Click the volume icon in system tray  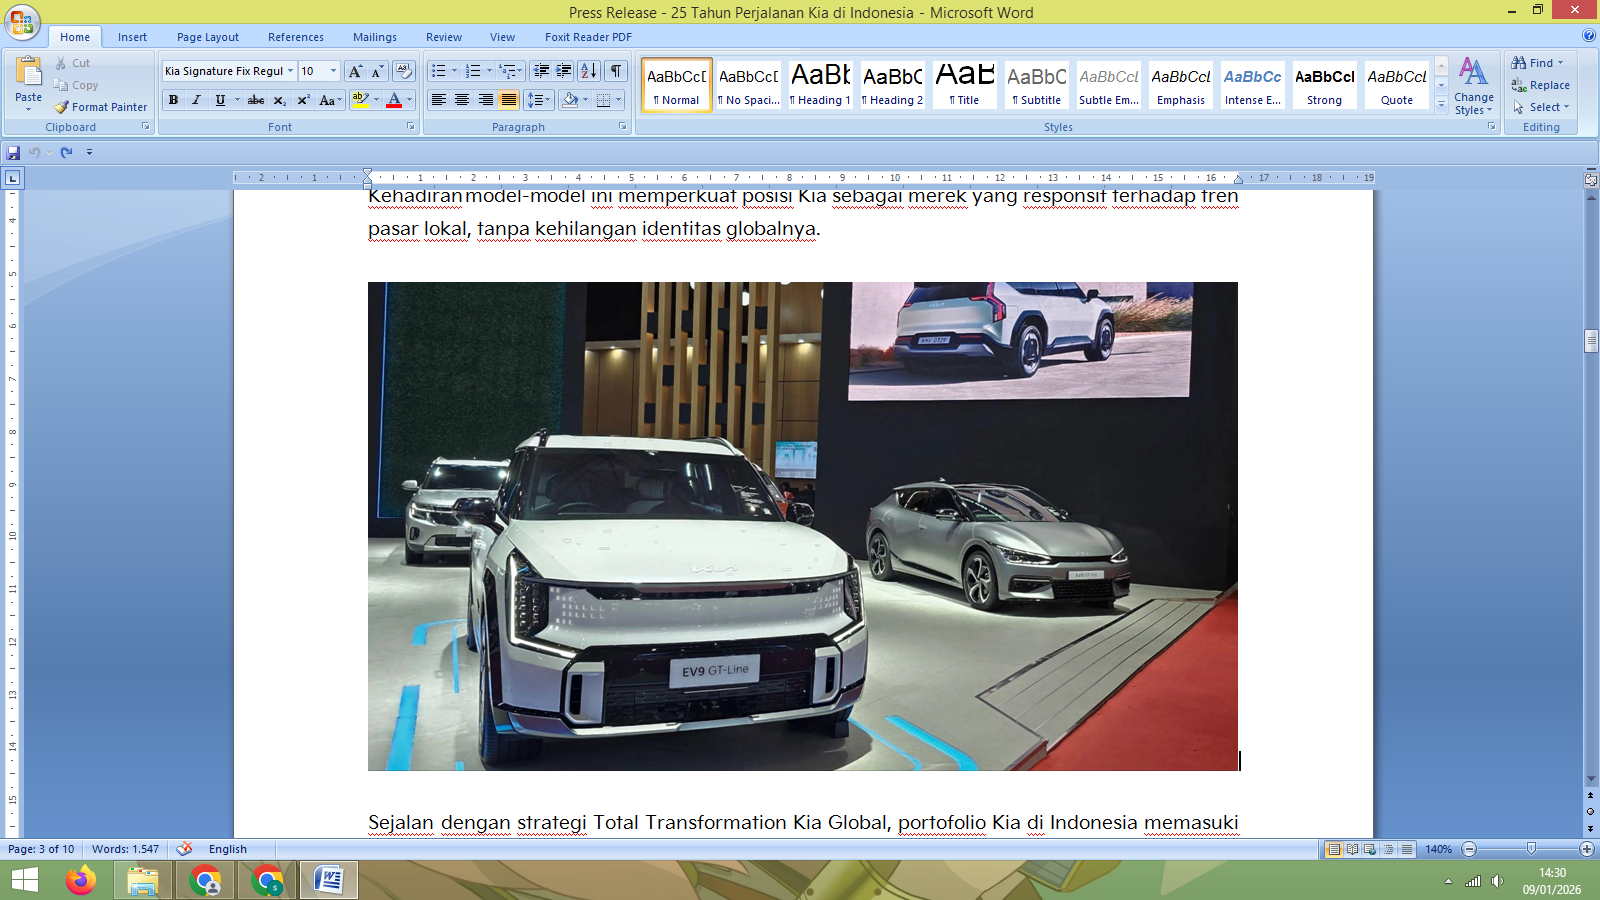coord(1497,881)
